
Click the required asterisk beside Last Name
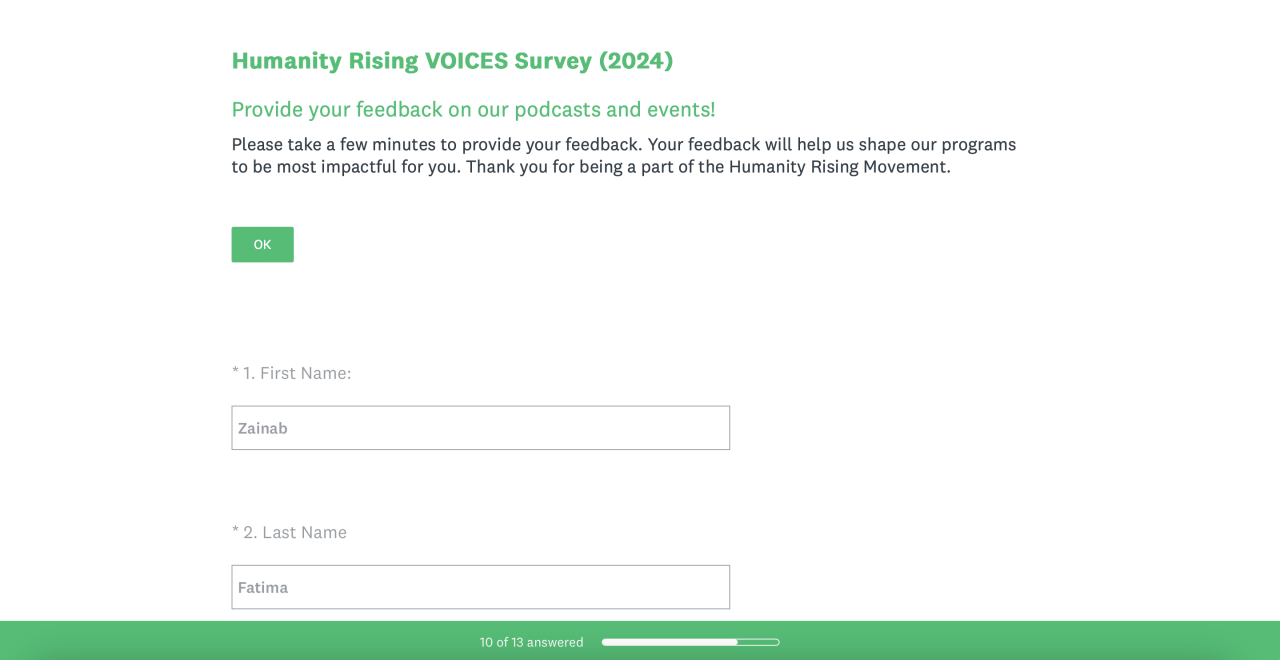pos(235,531)
